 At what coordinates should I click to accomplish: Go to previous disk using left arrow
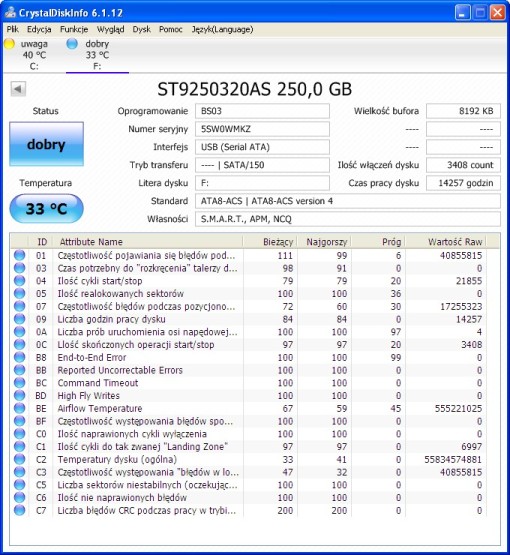18,89
